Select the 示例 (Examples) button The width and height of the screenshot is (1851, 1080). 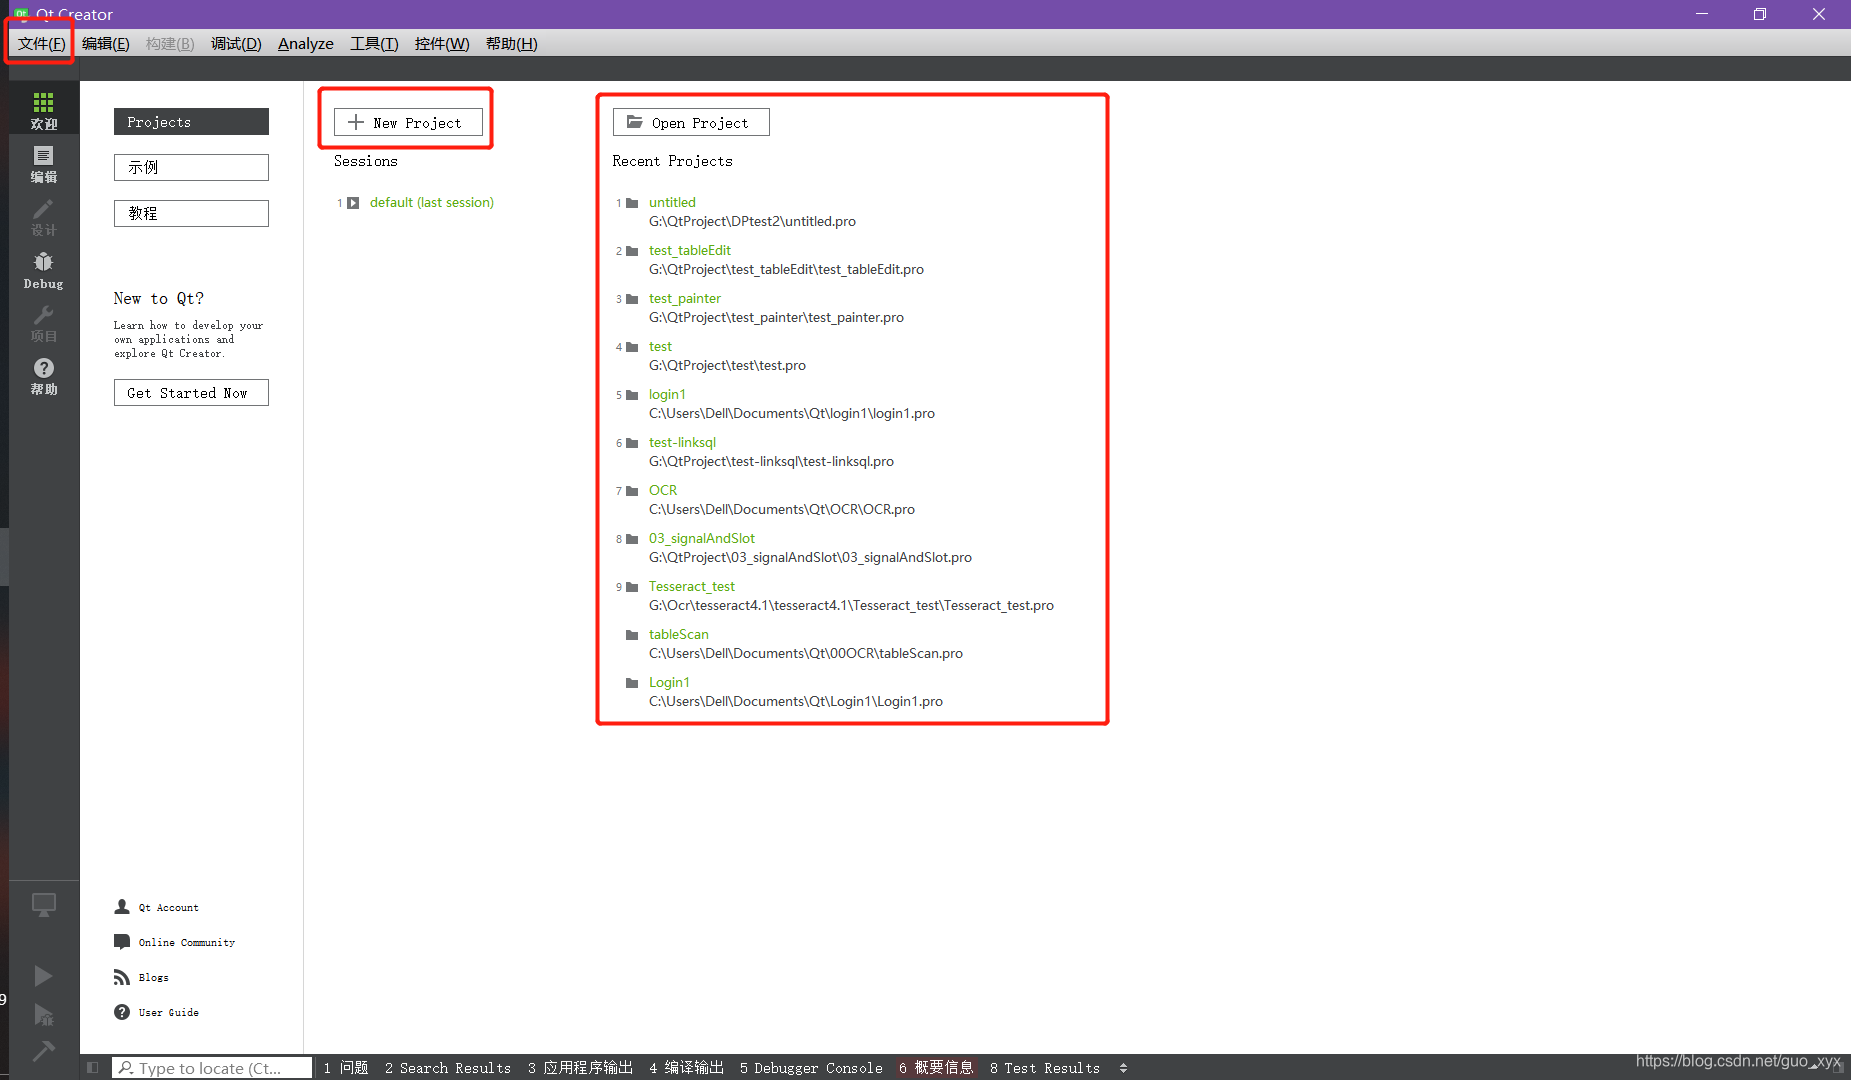coord(191,167)
